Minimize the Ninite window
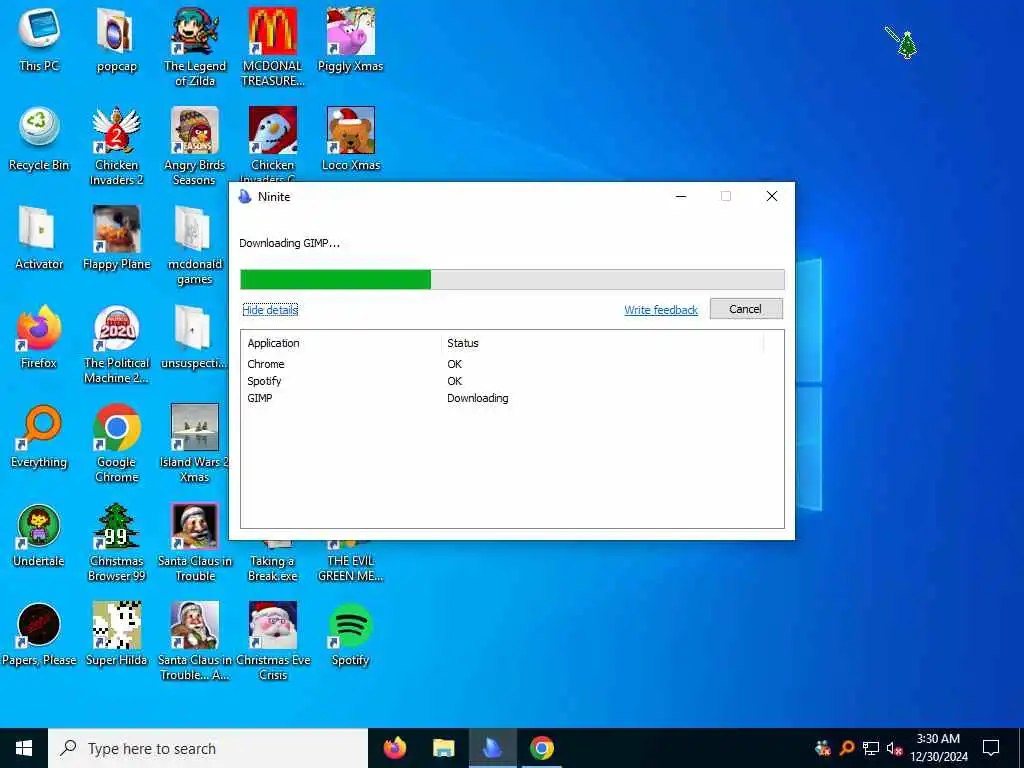Viewport: 1024px width, 768px height. [x=680, y=196]
